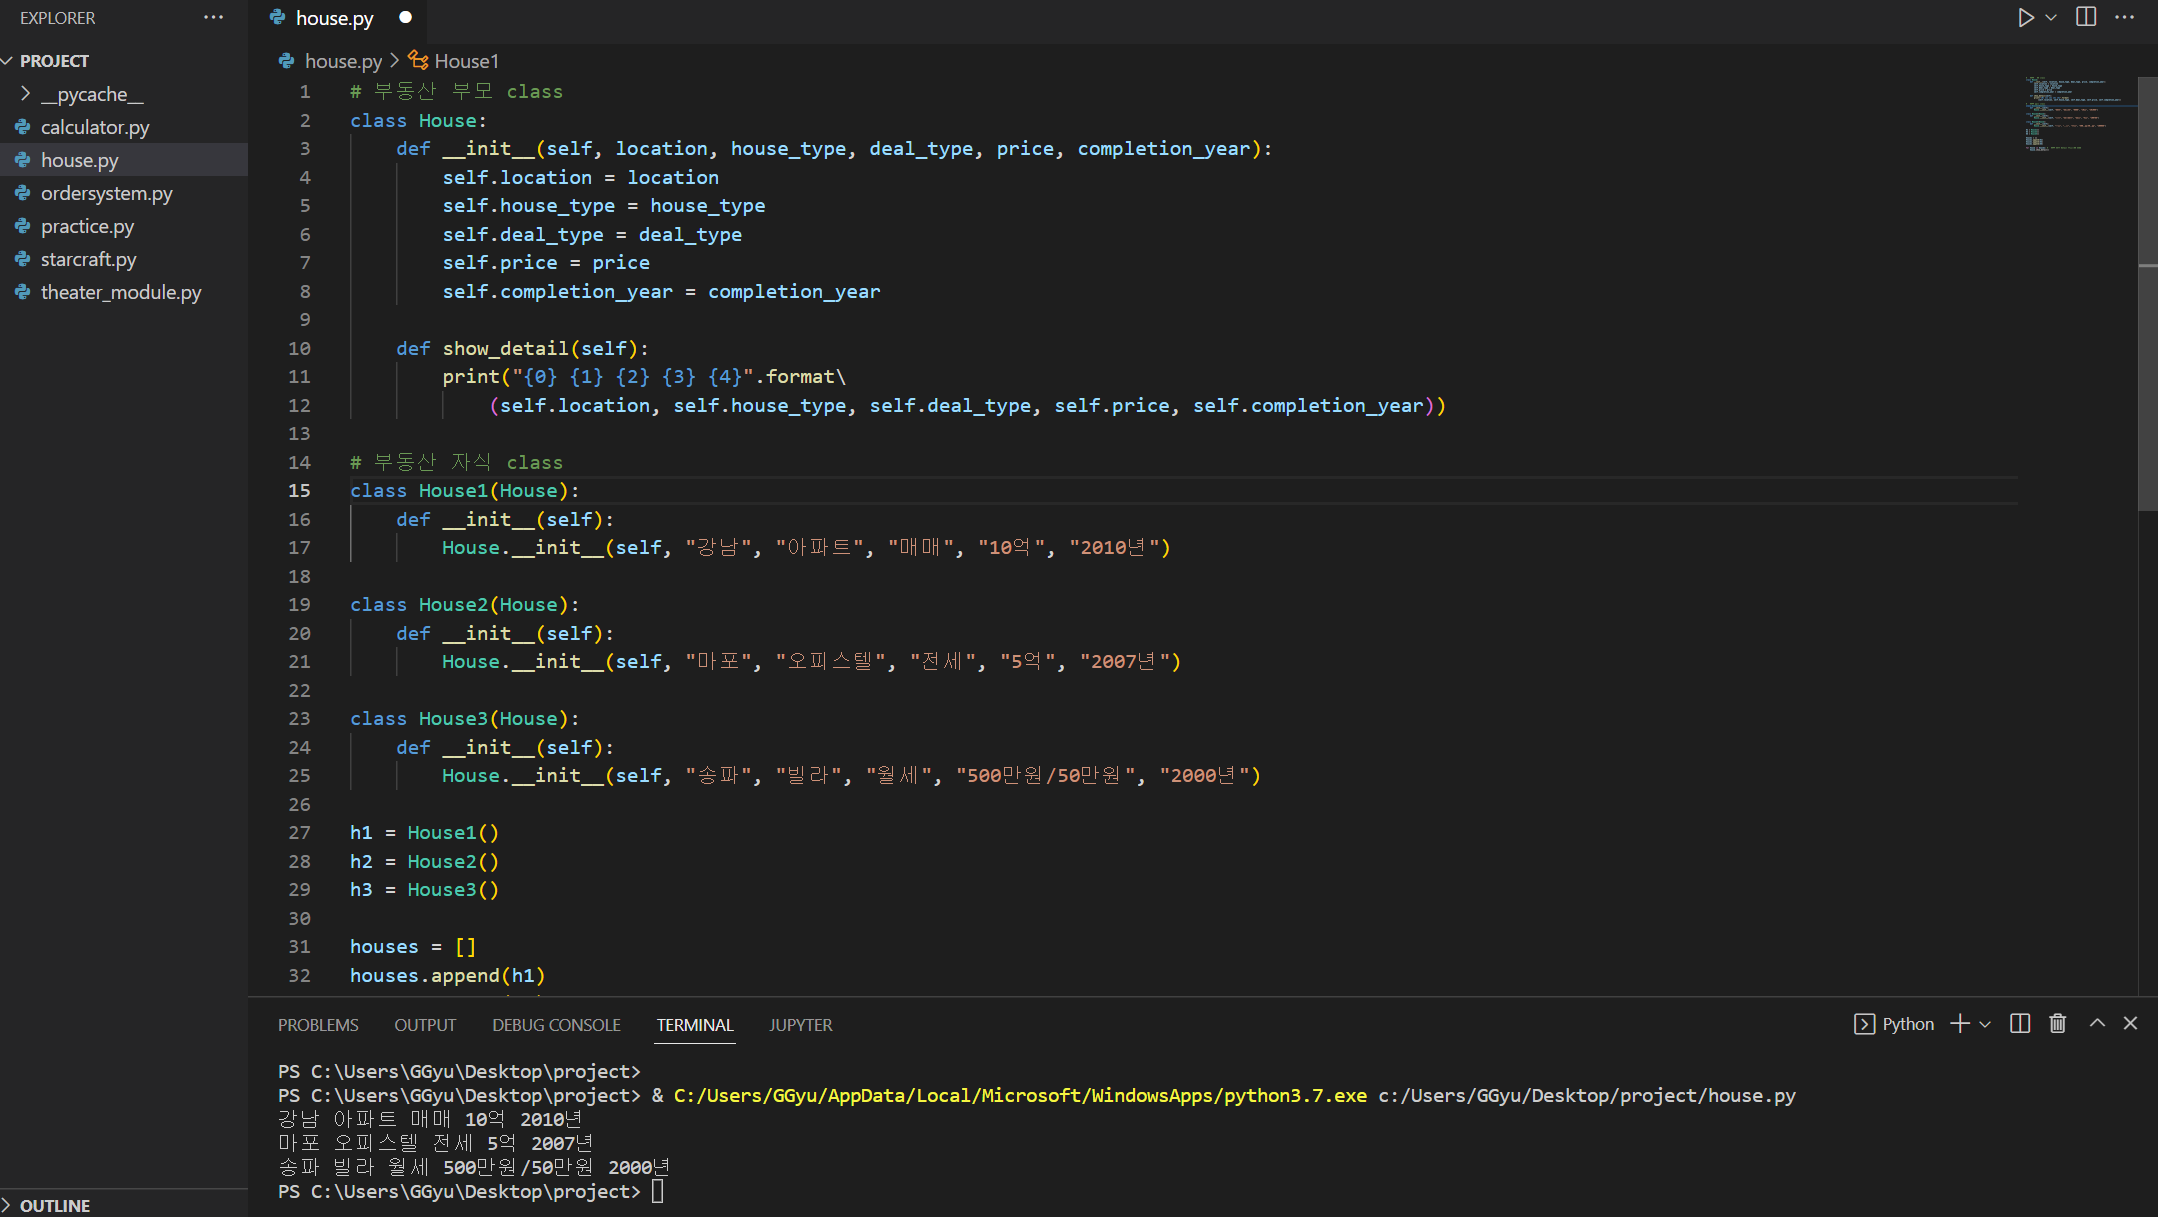Switch to the PROBLEMS tab
This screenshot has width=2158, height=1217.
pyautogui.click(x=318, y=1025)
